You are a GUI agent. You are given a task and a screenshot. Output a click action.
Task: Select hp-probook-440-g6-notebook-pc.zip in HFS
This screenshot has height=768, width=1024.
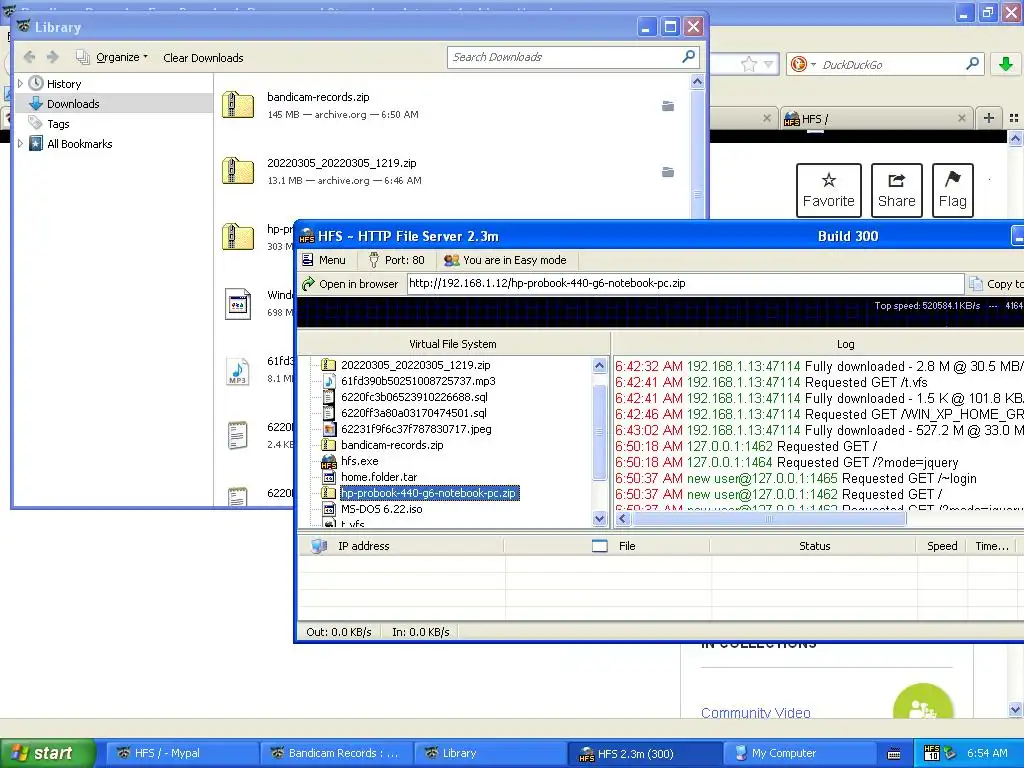[429, 493]
